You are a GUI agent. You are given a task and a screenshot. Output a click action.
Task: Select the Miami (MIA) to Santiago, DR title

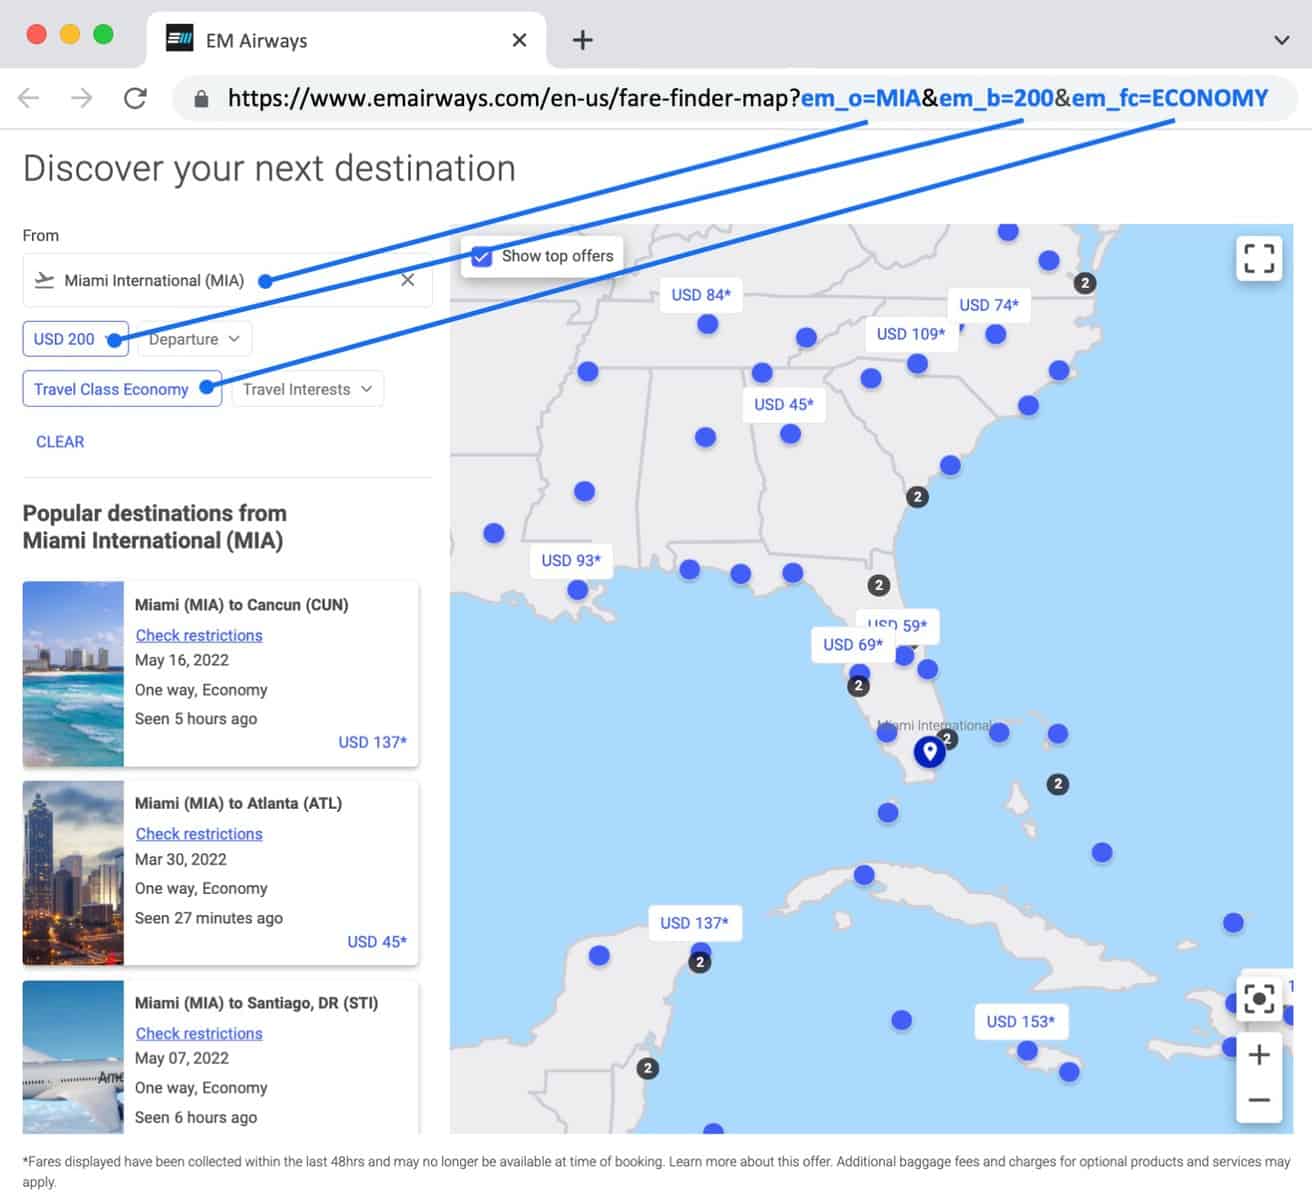click(x=257, y=1003)
